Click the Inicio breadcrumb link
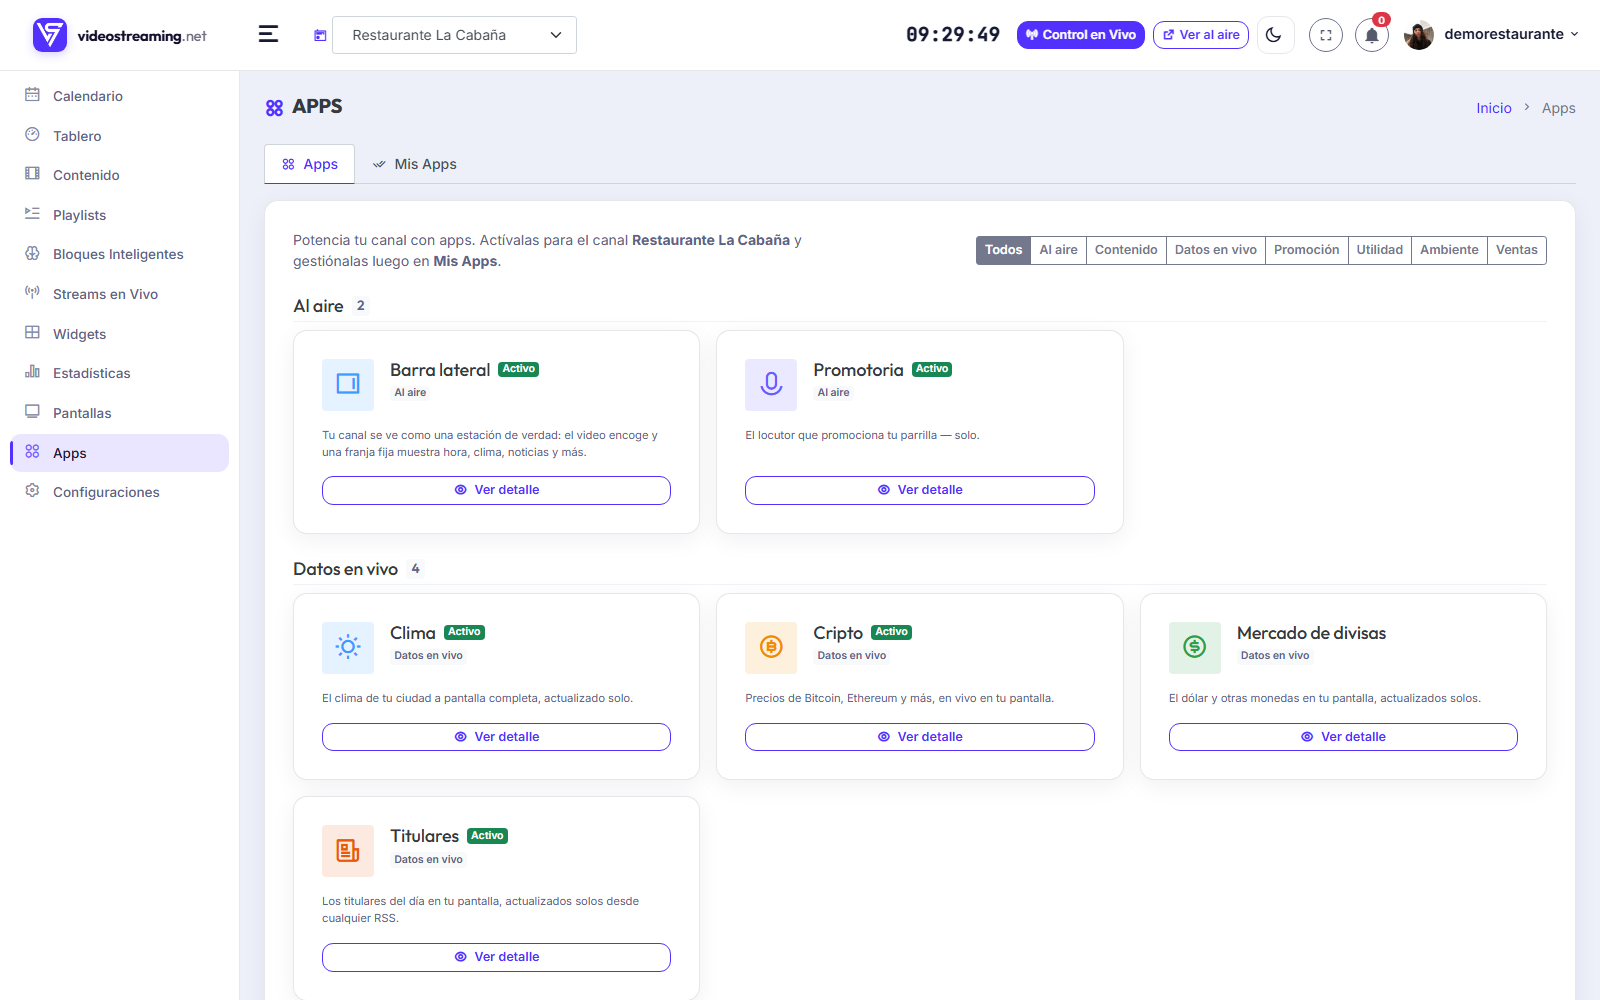The image size is (1600, 1000). 1494,108
